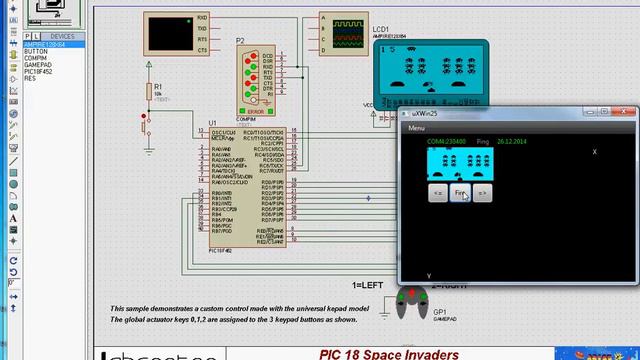
Task: Click the game preview image in uXWin25
Action: tap(460, 164)
